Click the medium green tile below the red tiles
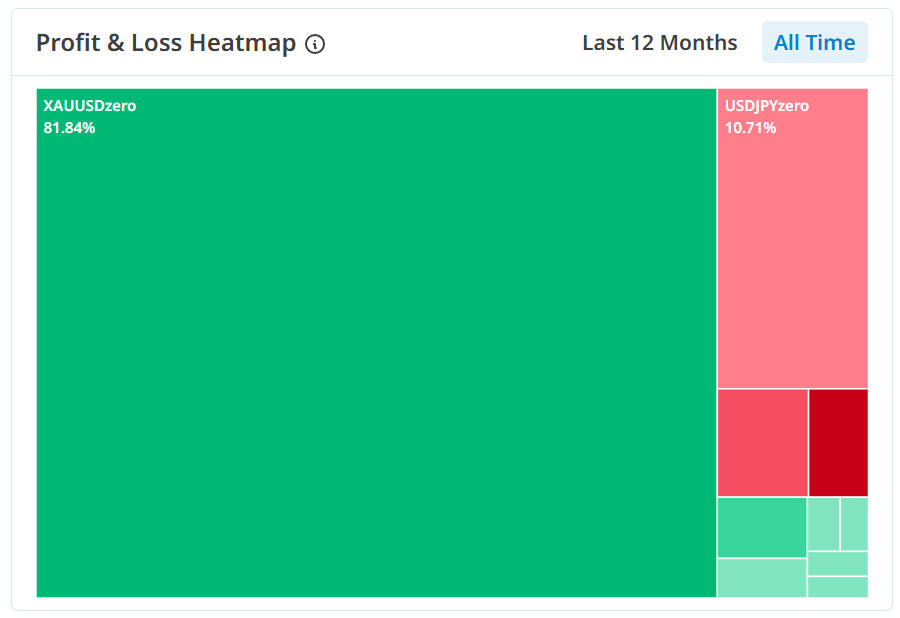This screenshot has height=618, width=900. [x=762, y=527]
